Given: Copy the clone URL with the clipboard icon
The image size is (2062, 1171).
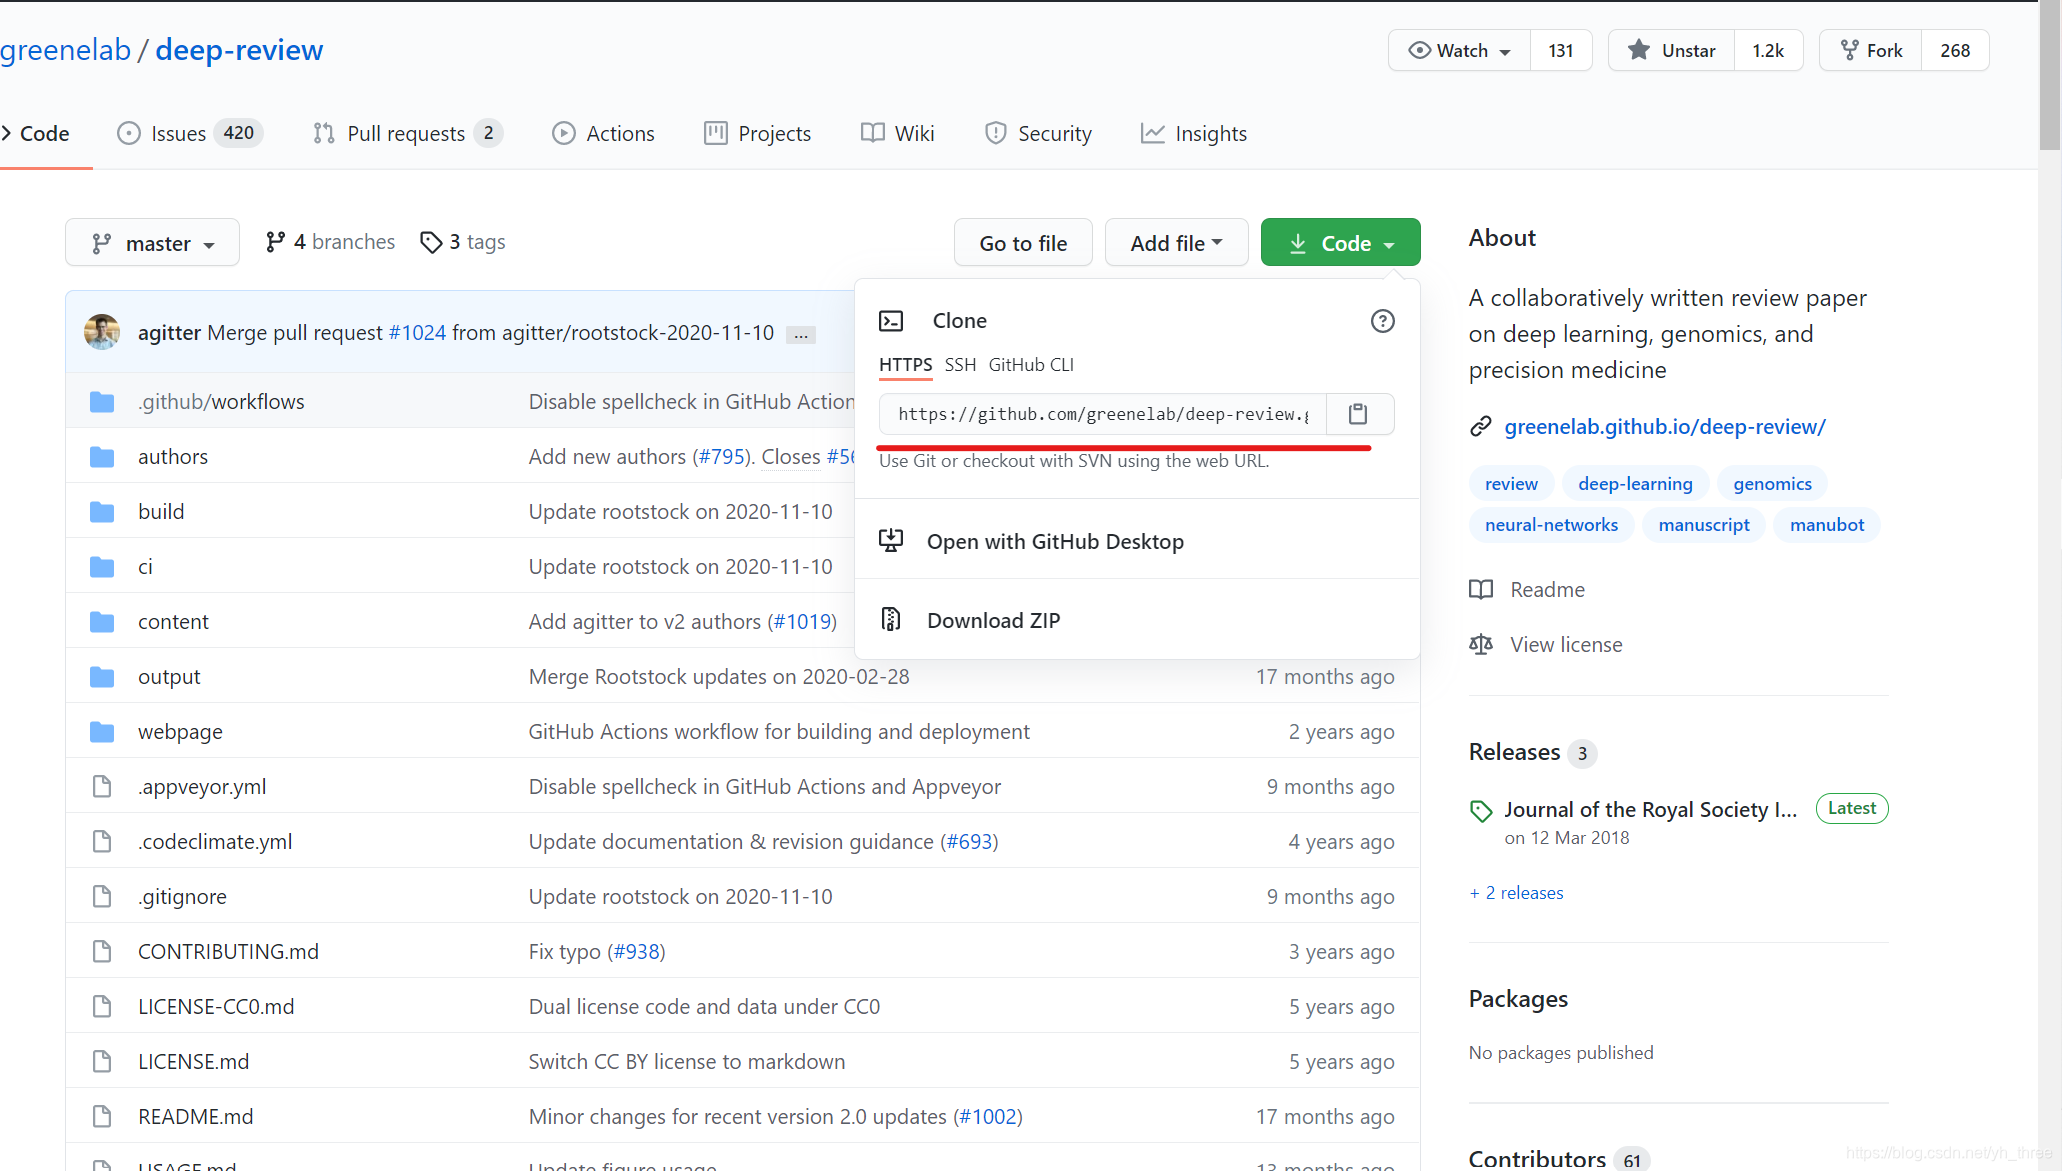Looking at the screenshot, I should (x=1358, y=414).
